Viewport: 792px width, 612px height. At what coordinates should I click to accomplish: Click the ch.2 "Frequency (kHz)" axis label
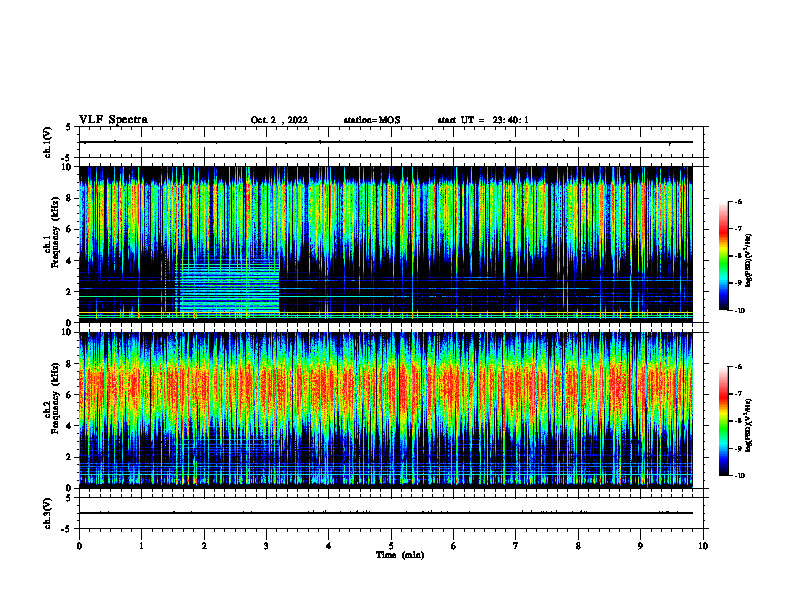point(55,398)
